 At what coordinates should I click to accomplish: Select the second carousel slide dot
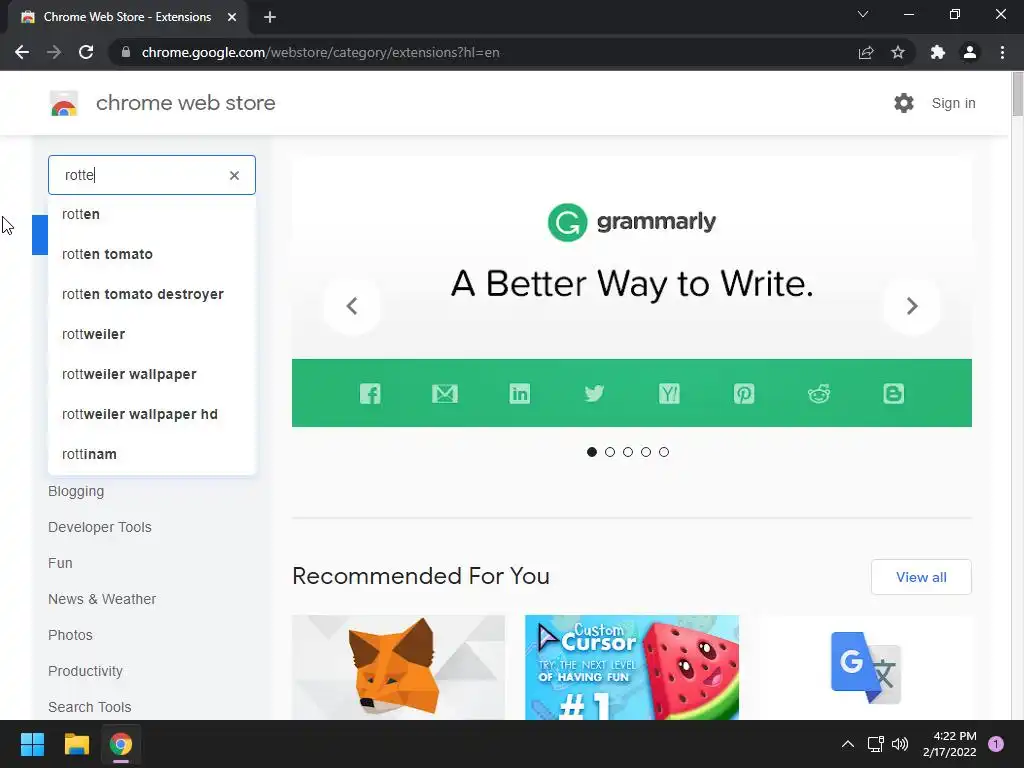pos(610,452)
